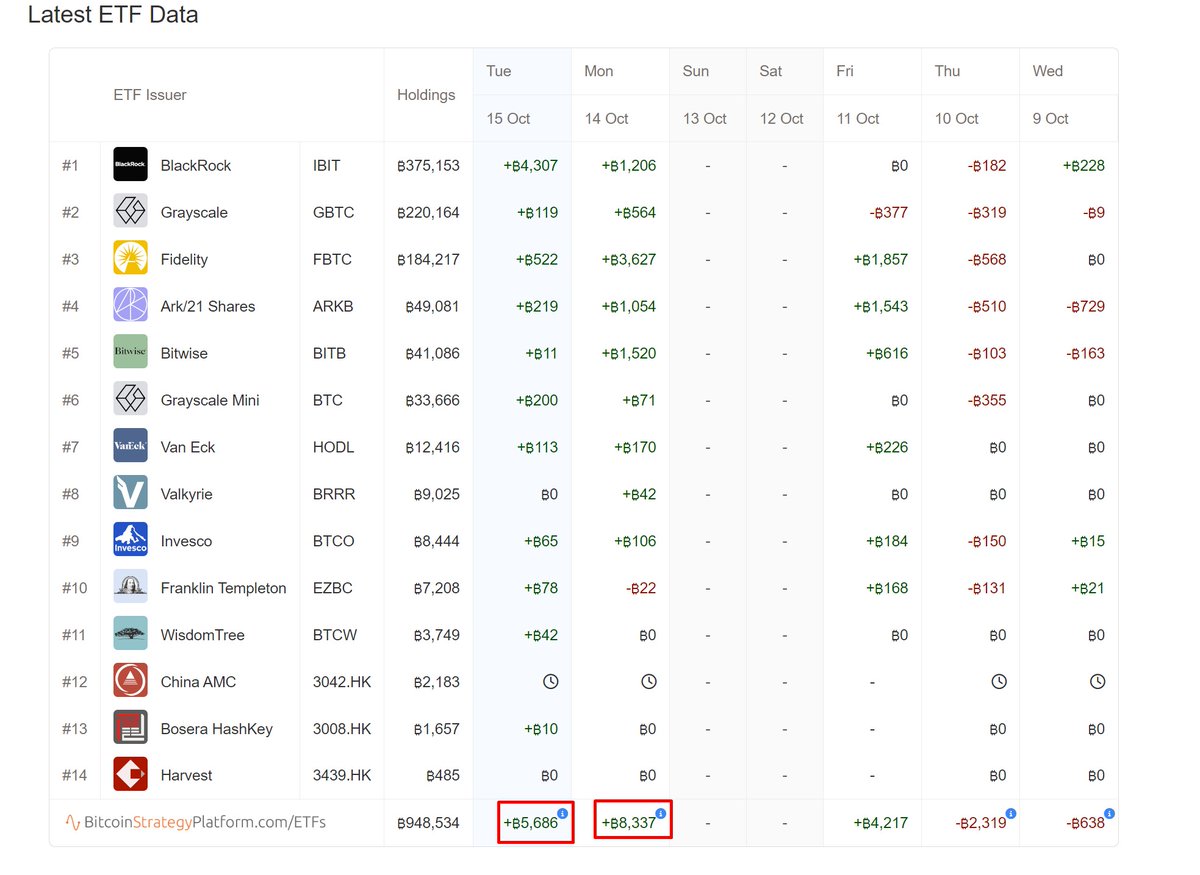Open the BitcoinStrategyPlatform.com/ETFs link

(x=196, y=823)
